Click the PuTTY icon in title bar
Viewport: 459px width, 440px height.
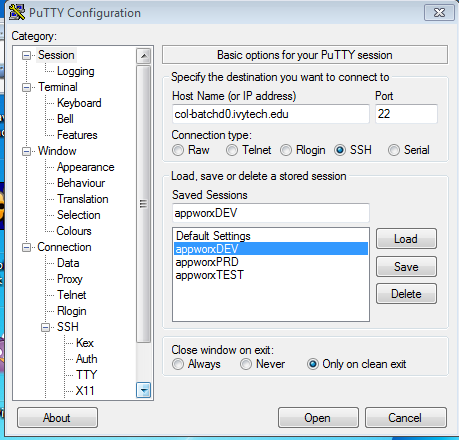(17, 12)
